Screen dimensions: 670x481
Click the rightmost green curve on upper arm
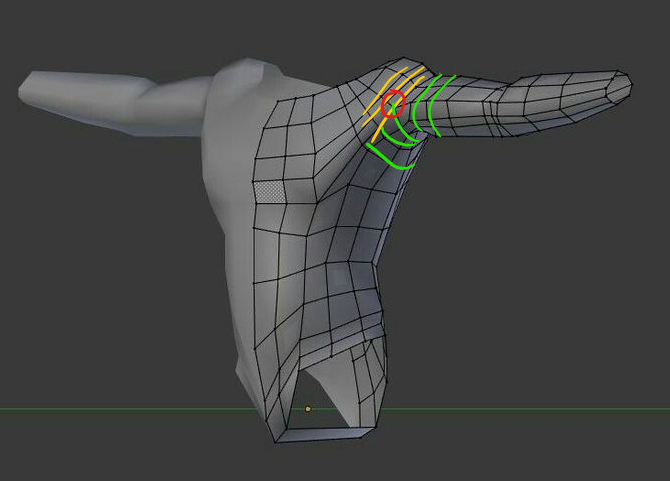point(440,105)
